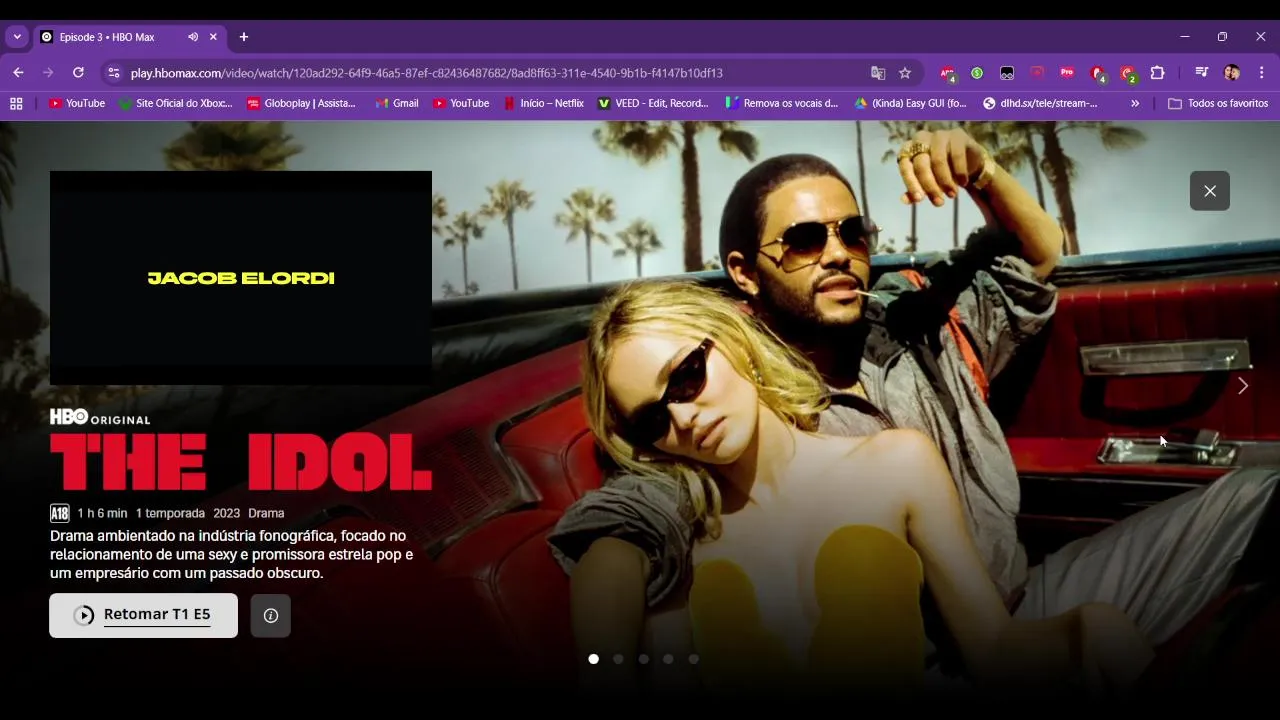Image resolution: width=1280 pixels, height=720 pixels.
Task: Reload the HBO Max page
Action: point(78,73)
